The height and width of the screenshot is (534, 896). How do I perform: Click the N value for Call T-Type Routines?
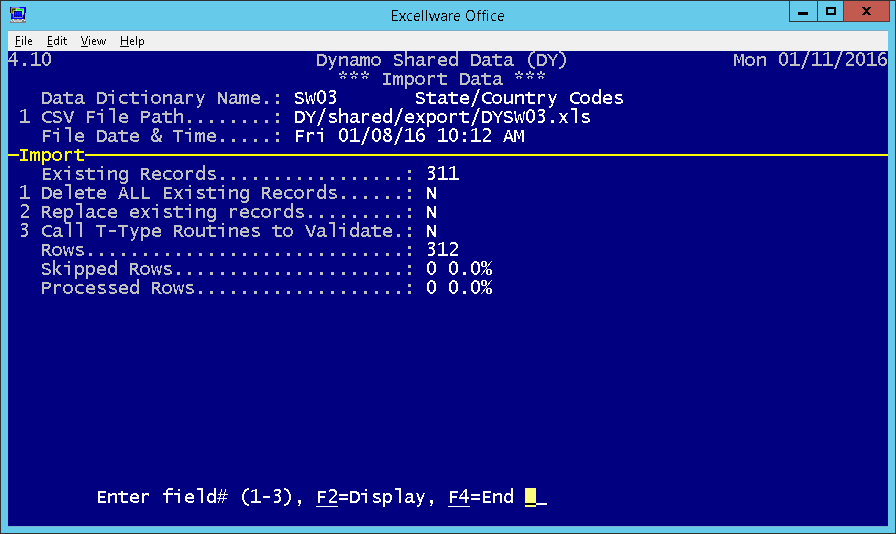click(431, 231)
